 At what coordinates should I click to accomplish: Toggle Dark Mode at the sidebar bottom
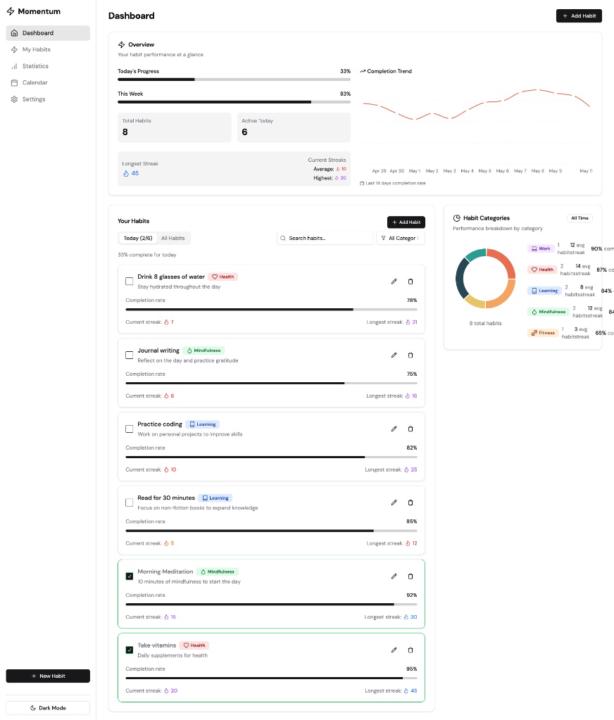tap(48, 708)
